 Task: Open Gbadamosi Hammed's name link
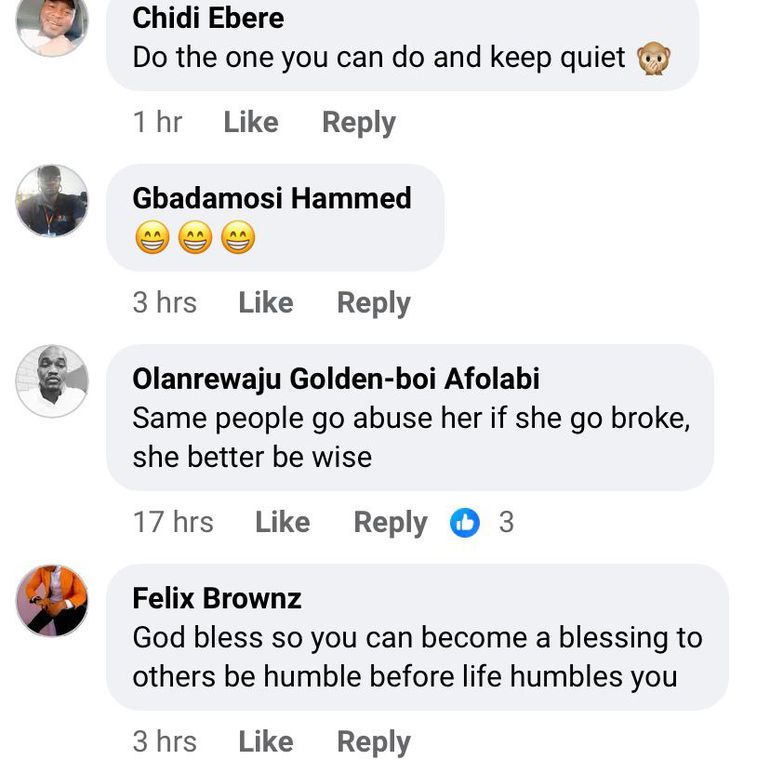tap(271, 198)
